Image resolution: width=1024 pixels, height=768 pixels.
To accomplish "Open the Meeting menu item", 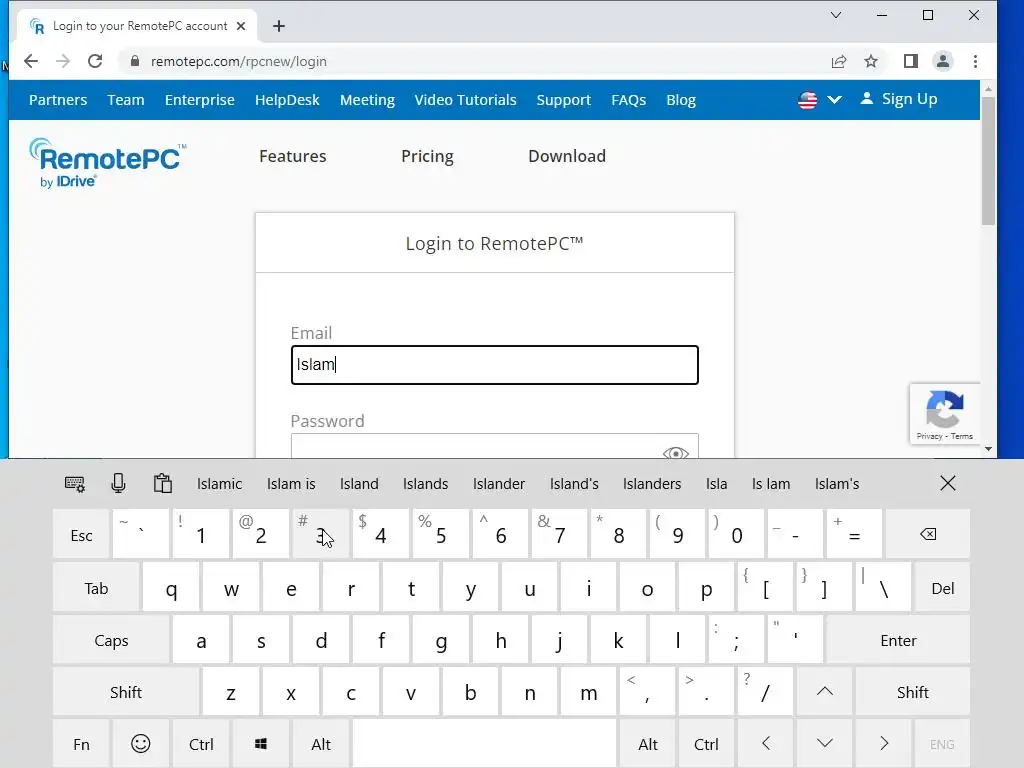I will click(x=367, y=100).
